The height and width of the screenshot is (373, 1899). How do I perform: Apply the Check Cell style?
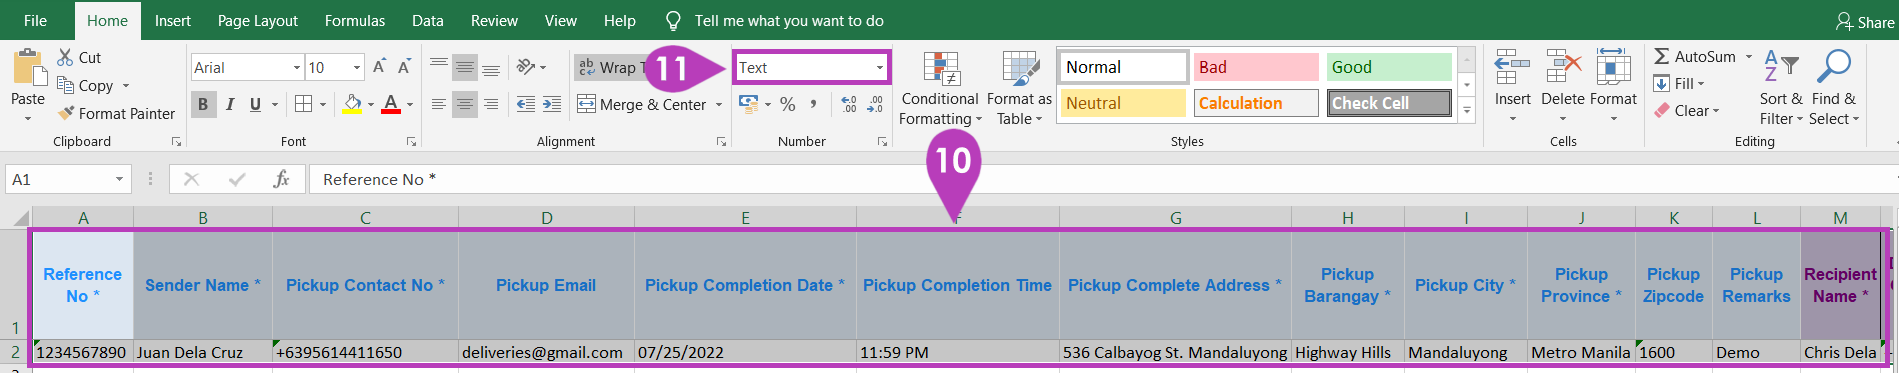pyautogui.click(x=1389, y=103)
